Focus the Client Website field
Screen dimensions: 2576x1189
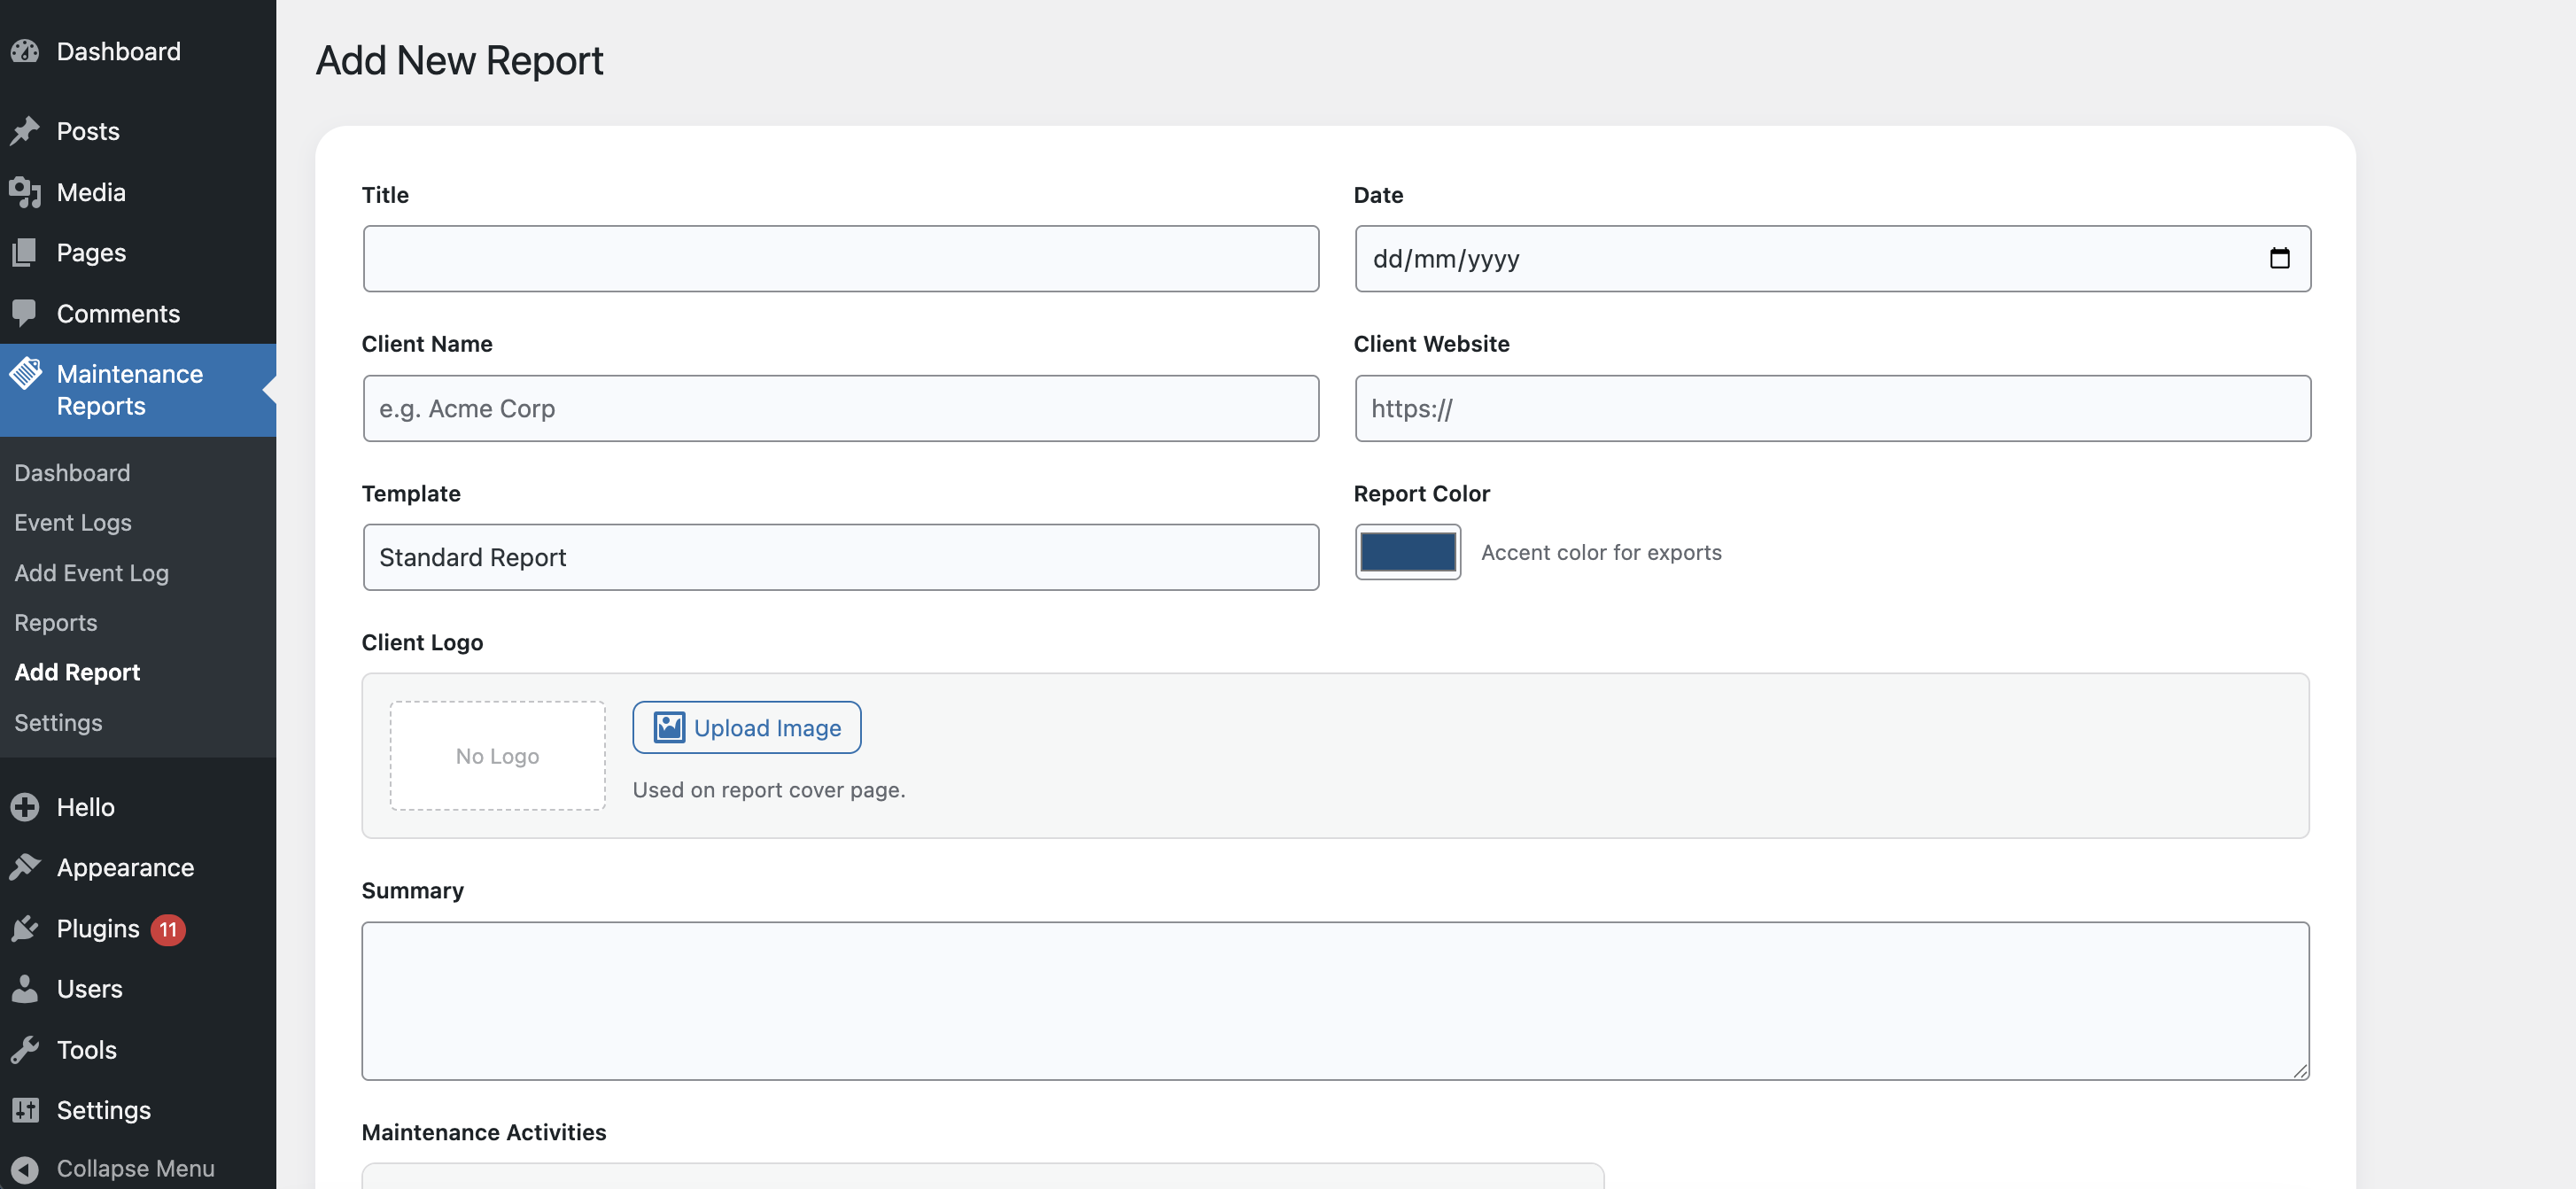[x=1832, y=408]
